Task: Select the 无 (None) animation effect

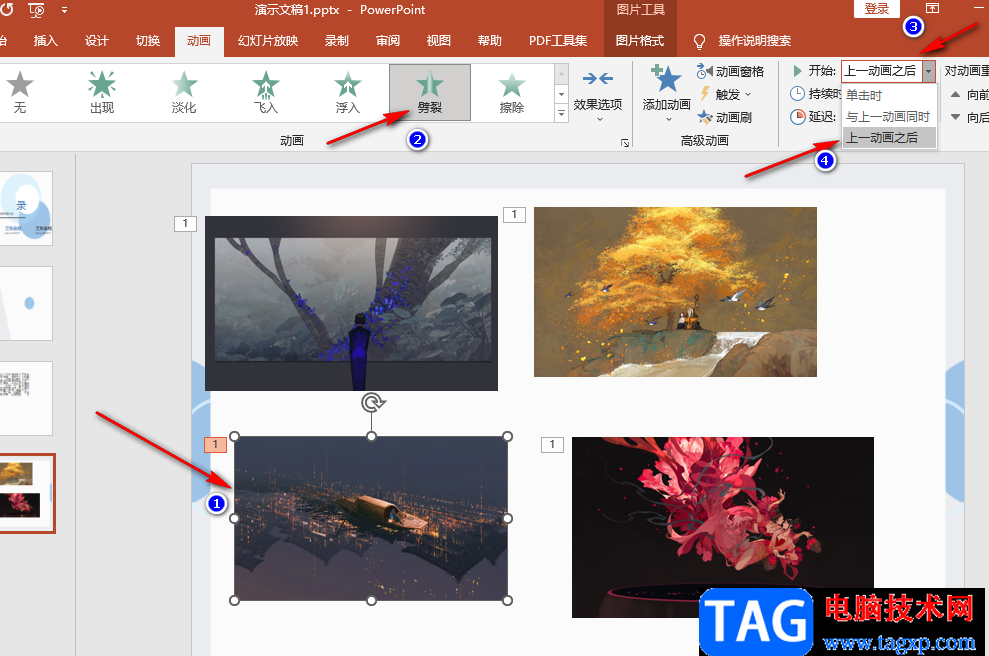Action: coord(20,92)
